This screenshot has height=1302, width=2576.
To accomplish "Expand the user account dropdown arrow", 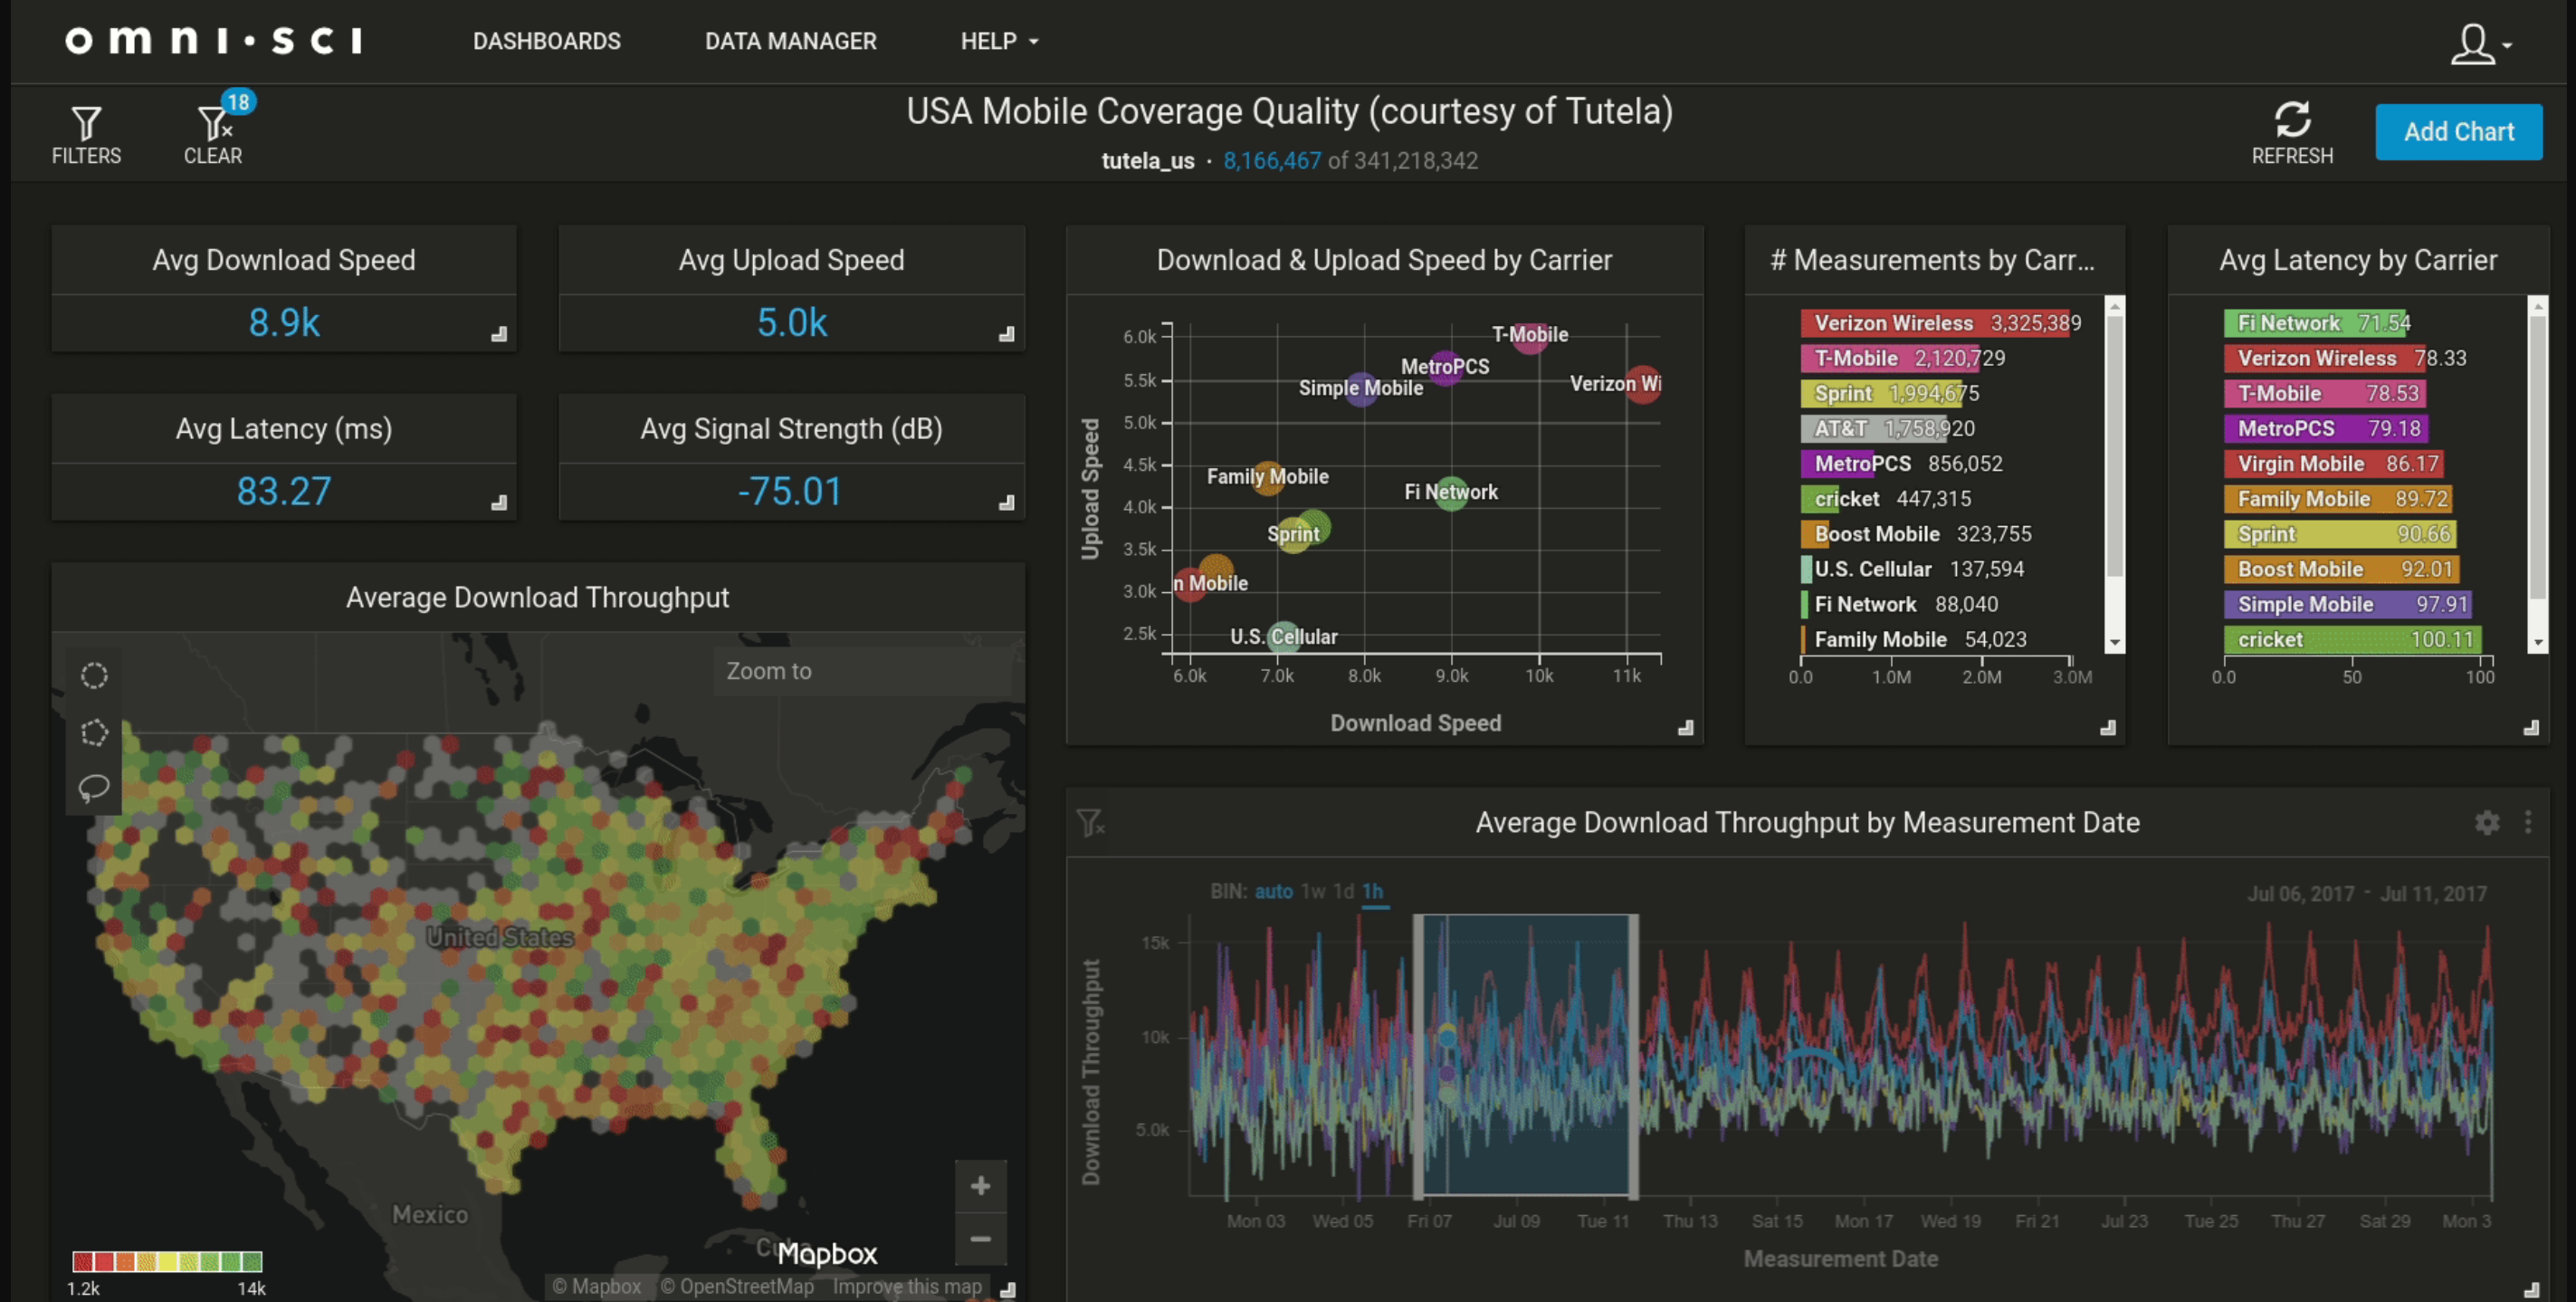I will 2507,45.
